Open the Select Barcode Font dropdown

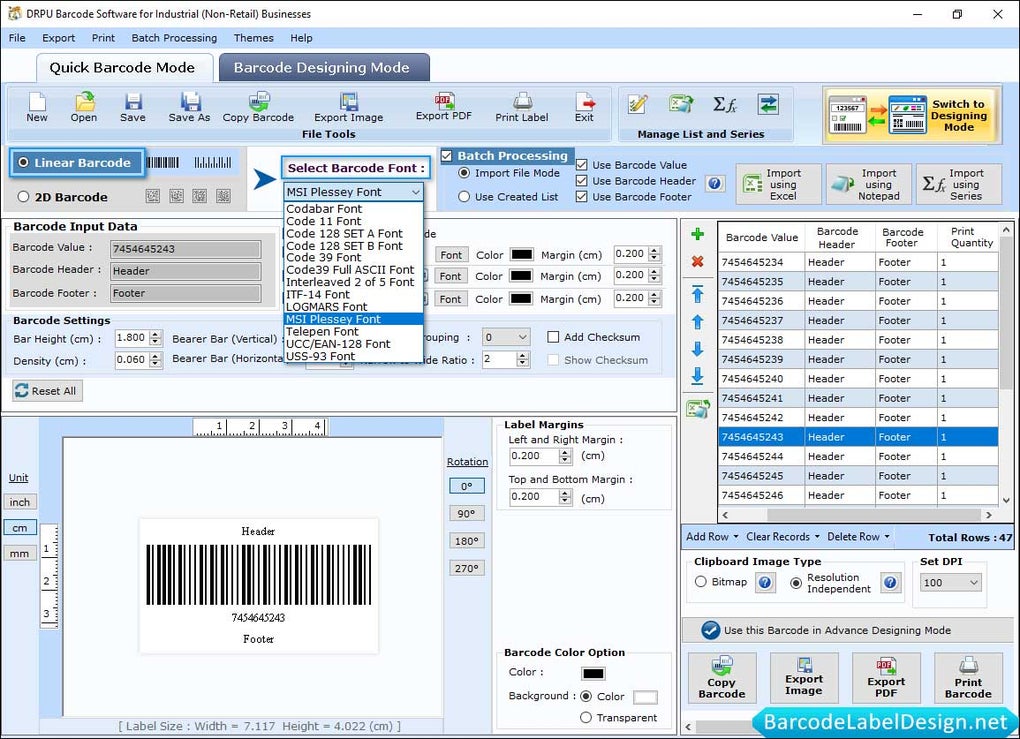(x=414, y=191)
